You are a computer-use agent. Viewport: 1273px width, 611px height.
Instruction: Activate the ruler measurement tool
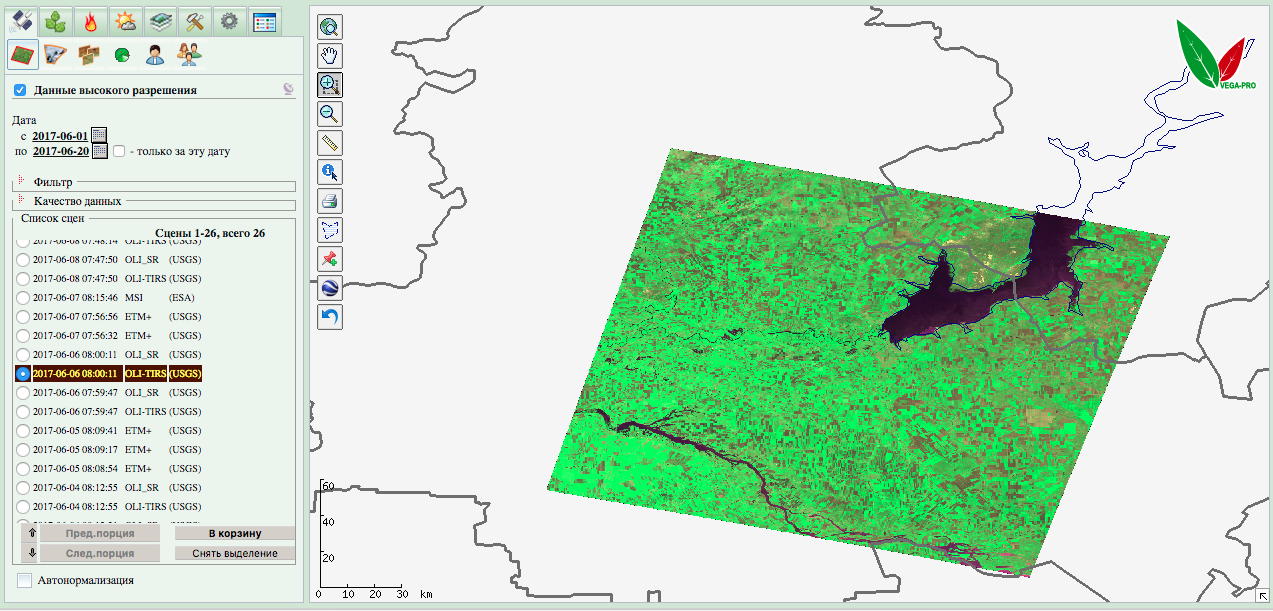point(330,143)
